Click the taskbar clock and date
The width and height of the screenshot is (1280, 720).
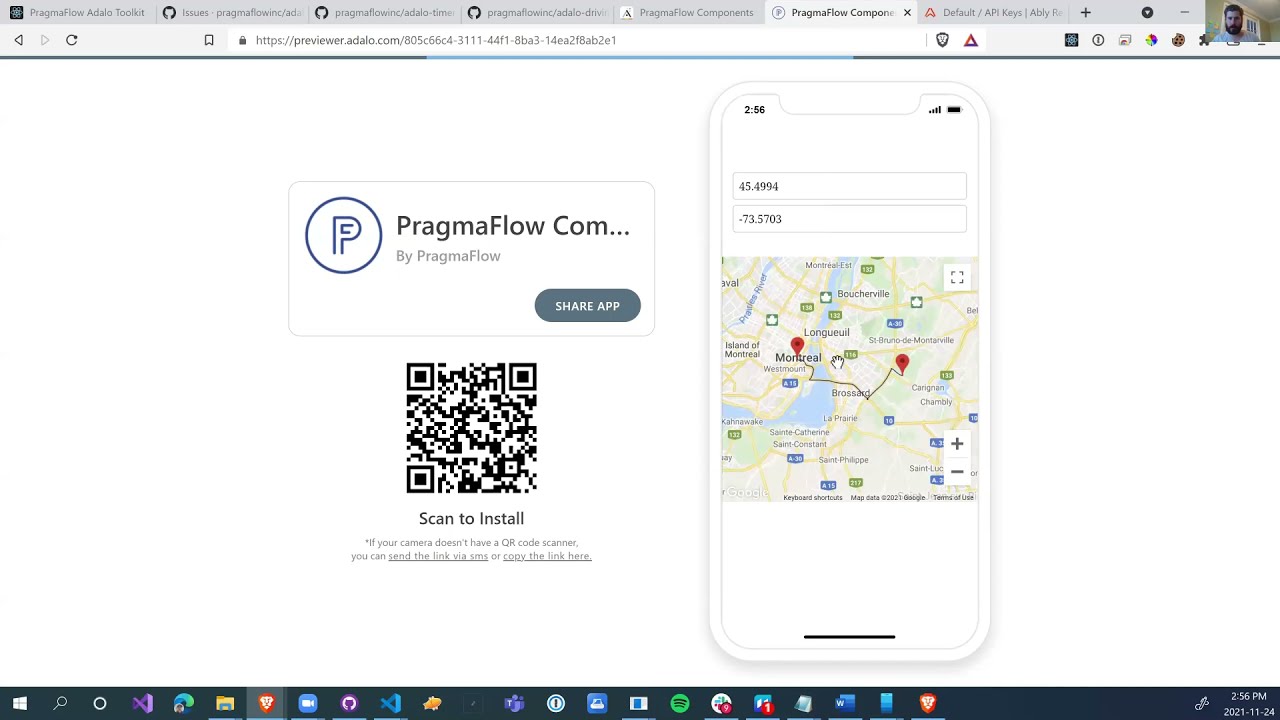click(x=1249, y=704)
